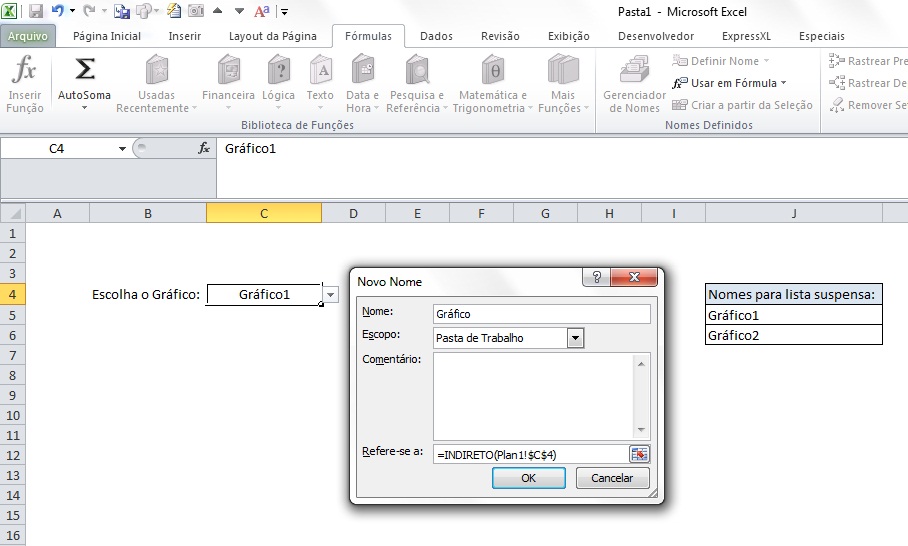Screen dimensions: 908x546
Task: Click the range selector icon in Refere-se a
Action: [x=639, y=455]
